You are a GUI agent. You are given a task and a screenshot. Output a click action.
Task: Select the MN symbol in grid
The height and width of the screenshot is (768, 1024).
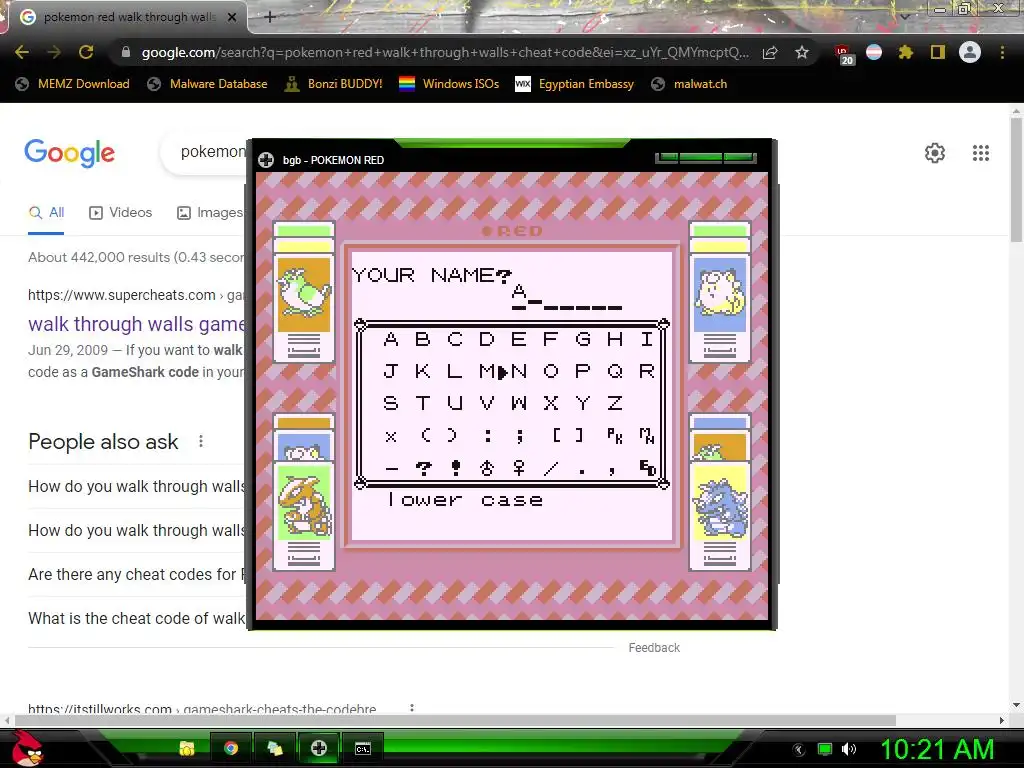647,436
